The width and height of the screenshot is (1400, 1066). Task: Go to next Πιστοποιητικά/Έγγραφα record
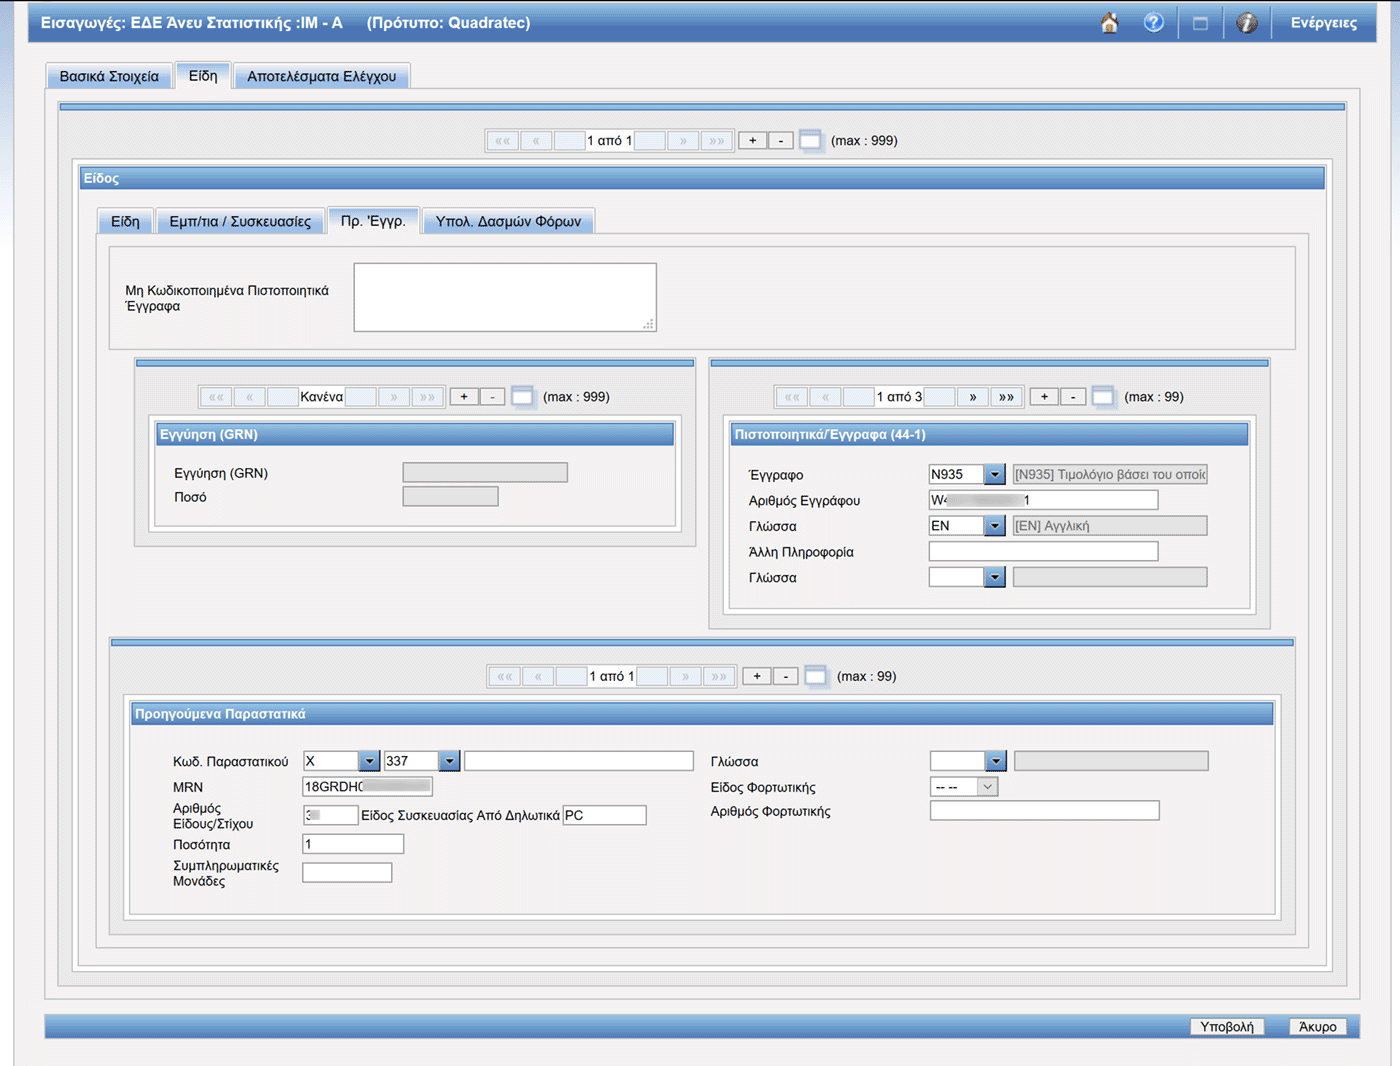(973, 397)
